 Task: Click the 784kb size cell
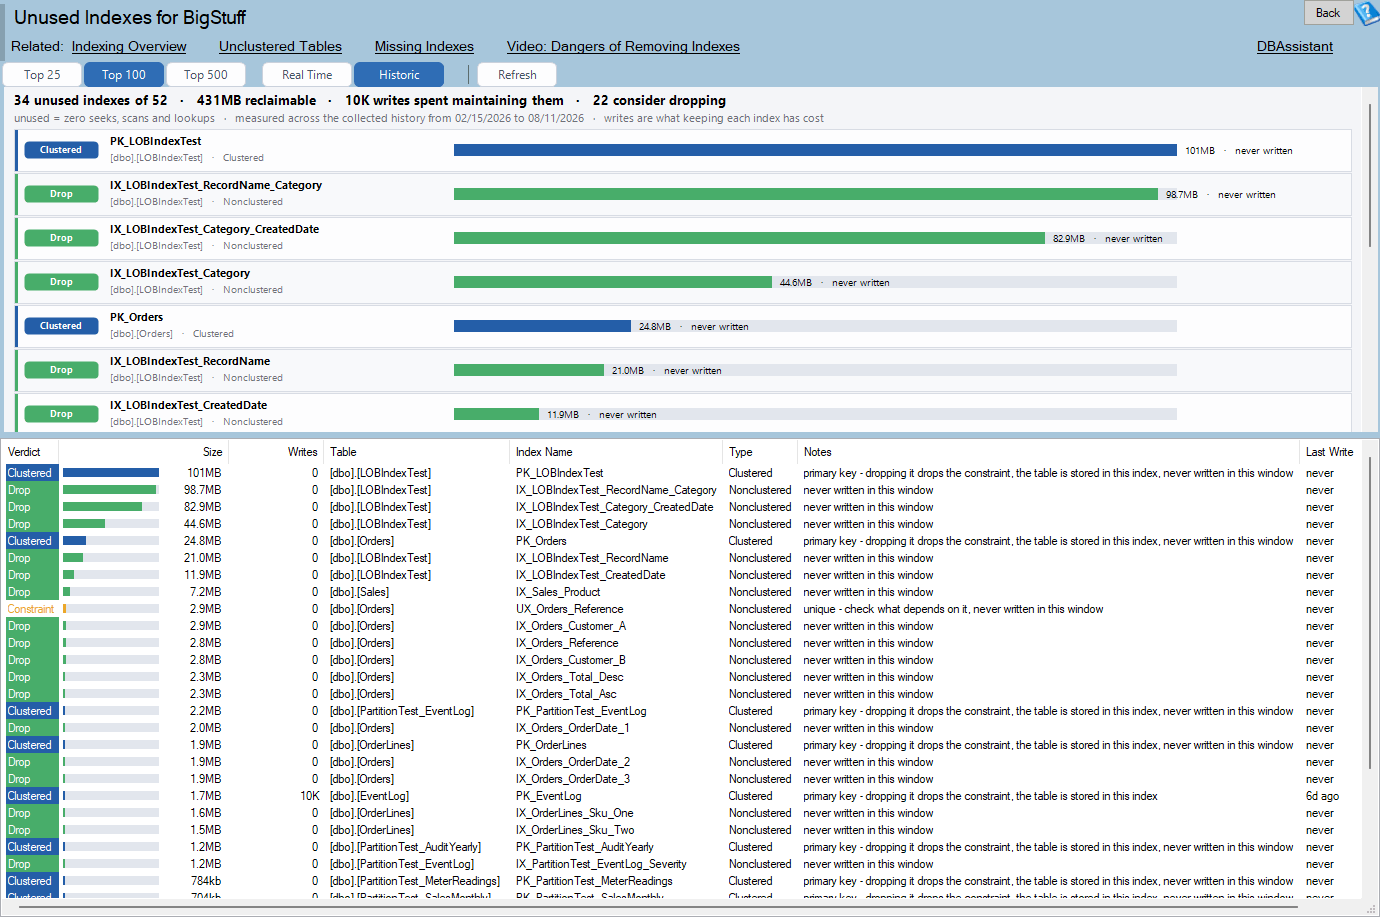tap(206, 881)
